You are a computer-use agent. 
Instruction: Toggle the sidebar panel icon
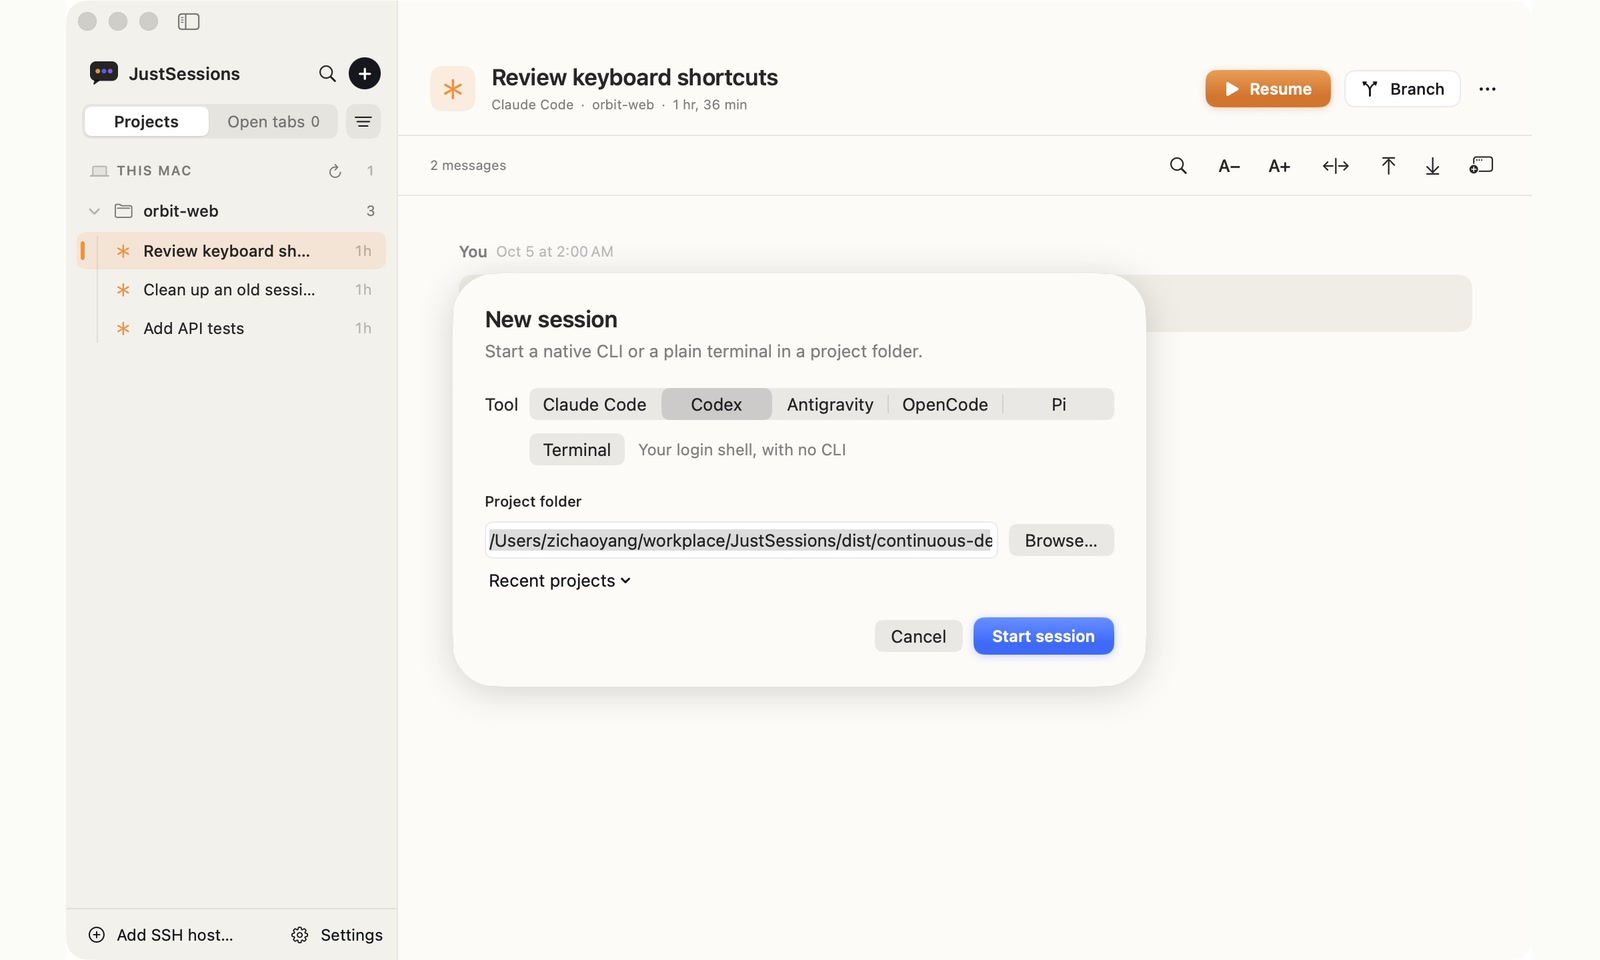pos(189,21)
